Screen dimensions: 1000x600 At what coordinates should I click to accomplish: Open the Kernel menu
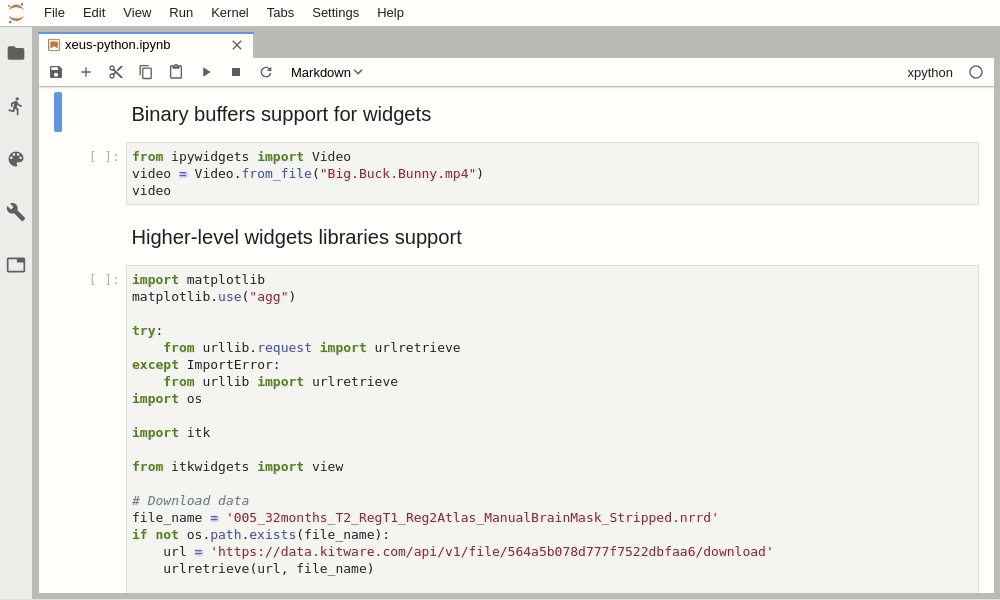[230, 12]
